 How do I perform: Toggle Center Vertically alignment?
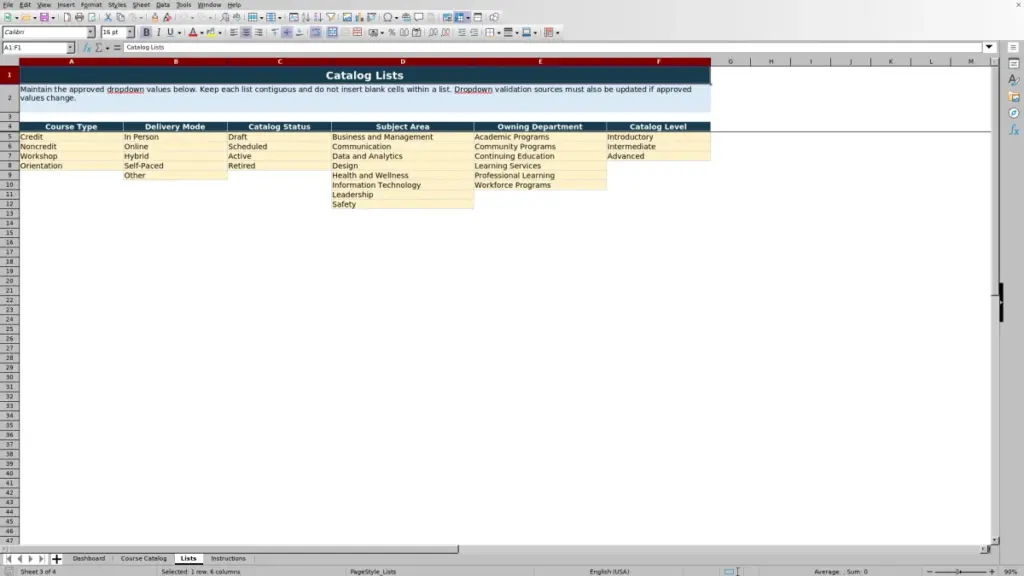(287, 33)
